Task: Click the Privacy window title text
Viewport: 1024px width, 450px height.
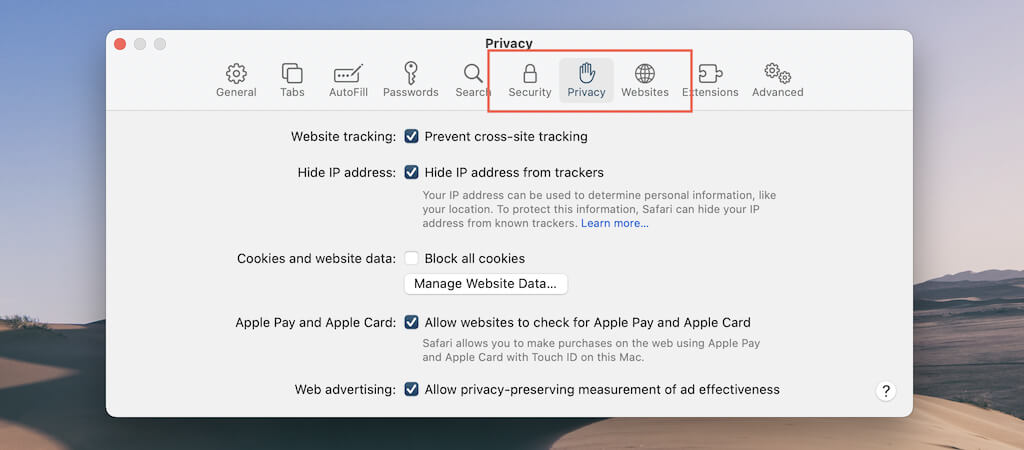Action: click(509, 44)
